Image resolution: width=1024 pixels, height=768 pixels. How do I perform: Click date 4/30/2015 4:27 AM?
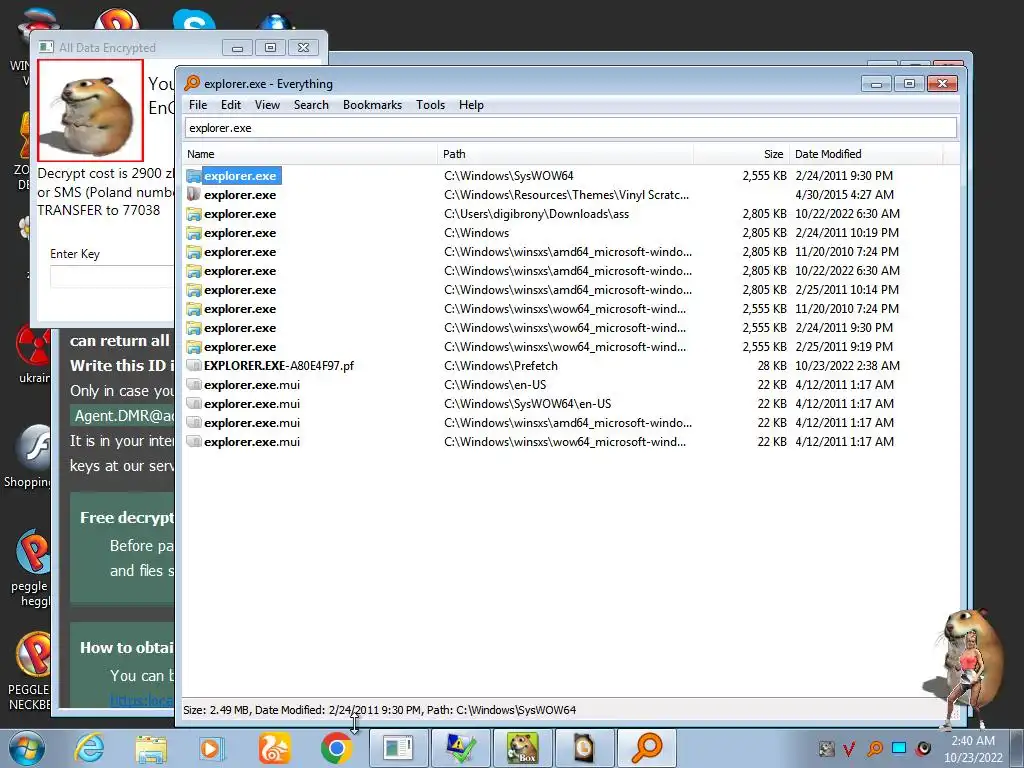[x=844, y=195]
